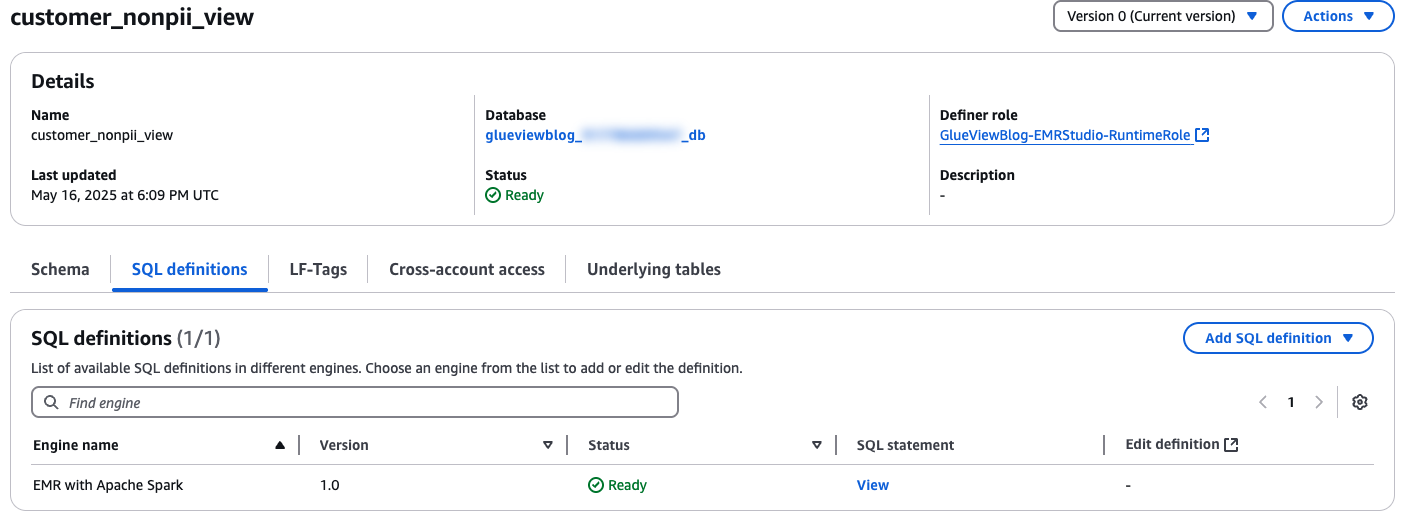Open the GlueViewBlog-EMRStudio-RuntimeRole link
1401x517 pixels.
(1065, 135)
